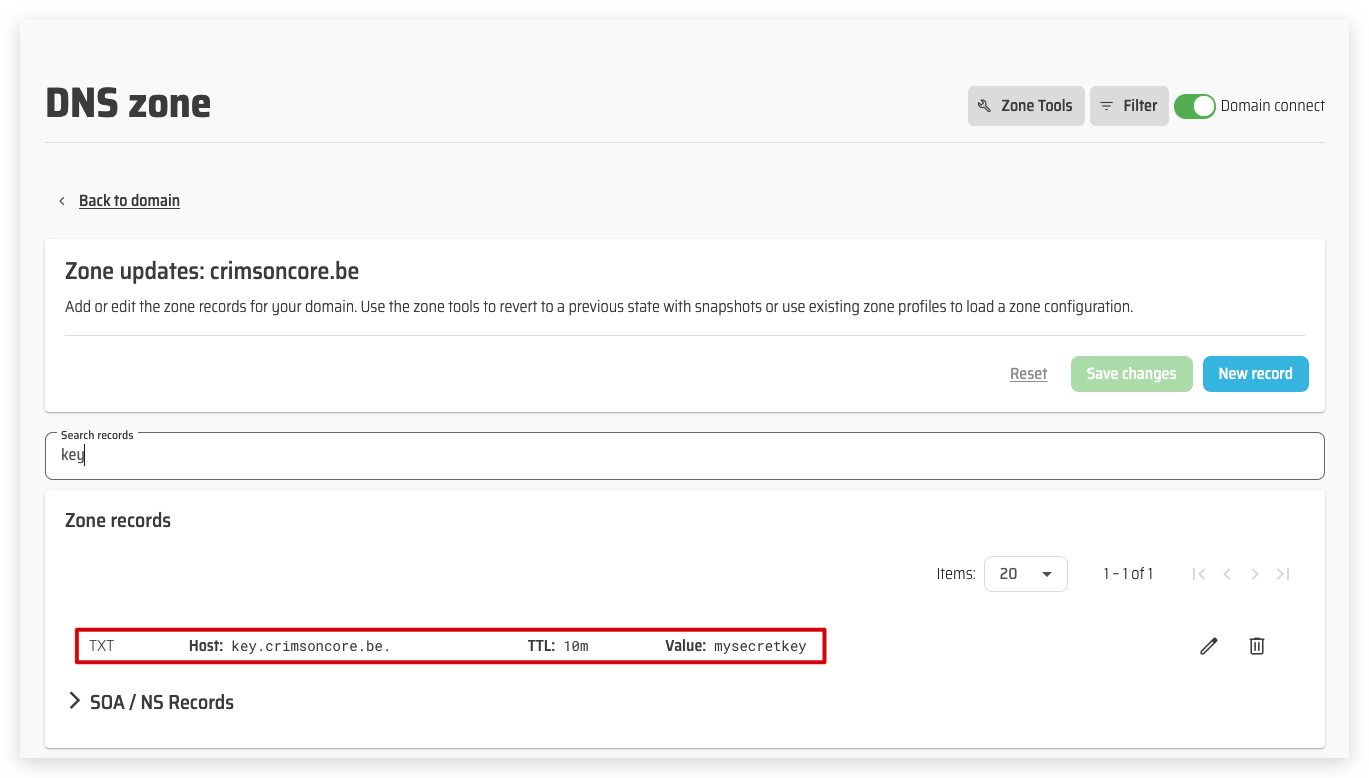Edit the key.crimsoncore.be TXT record
Viewport: 1369px width, 778px height.
tap(1209, 646)
